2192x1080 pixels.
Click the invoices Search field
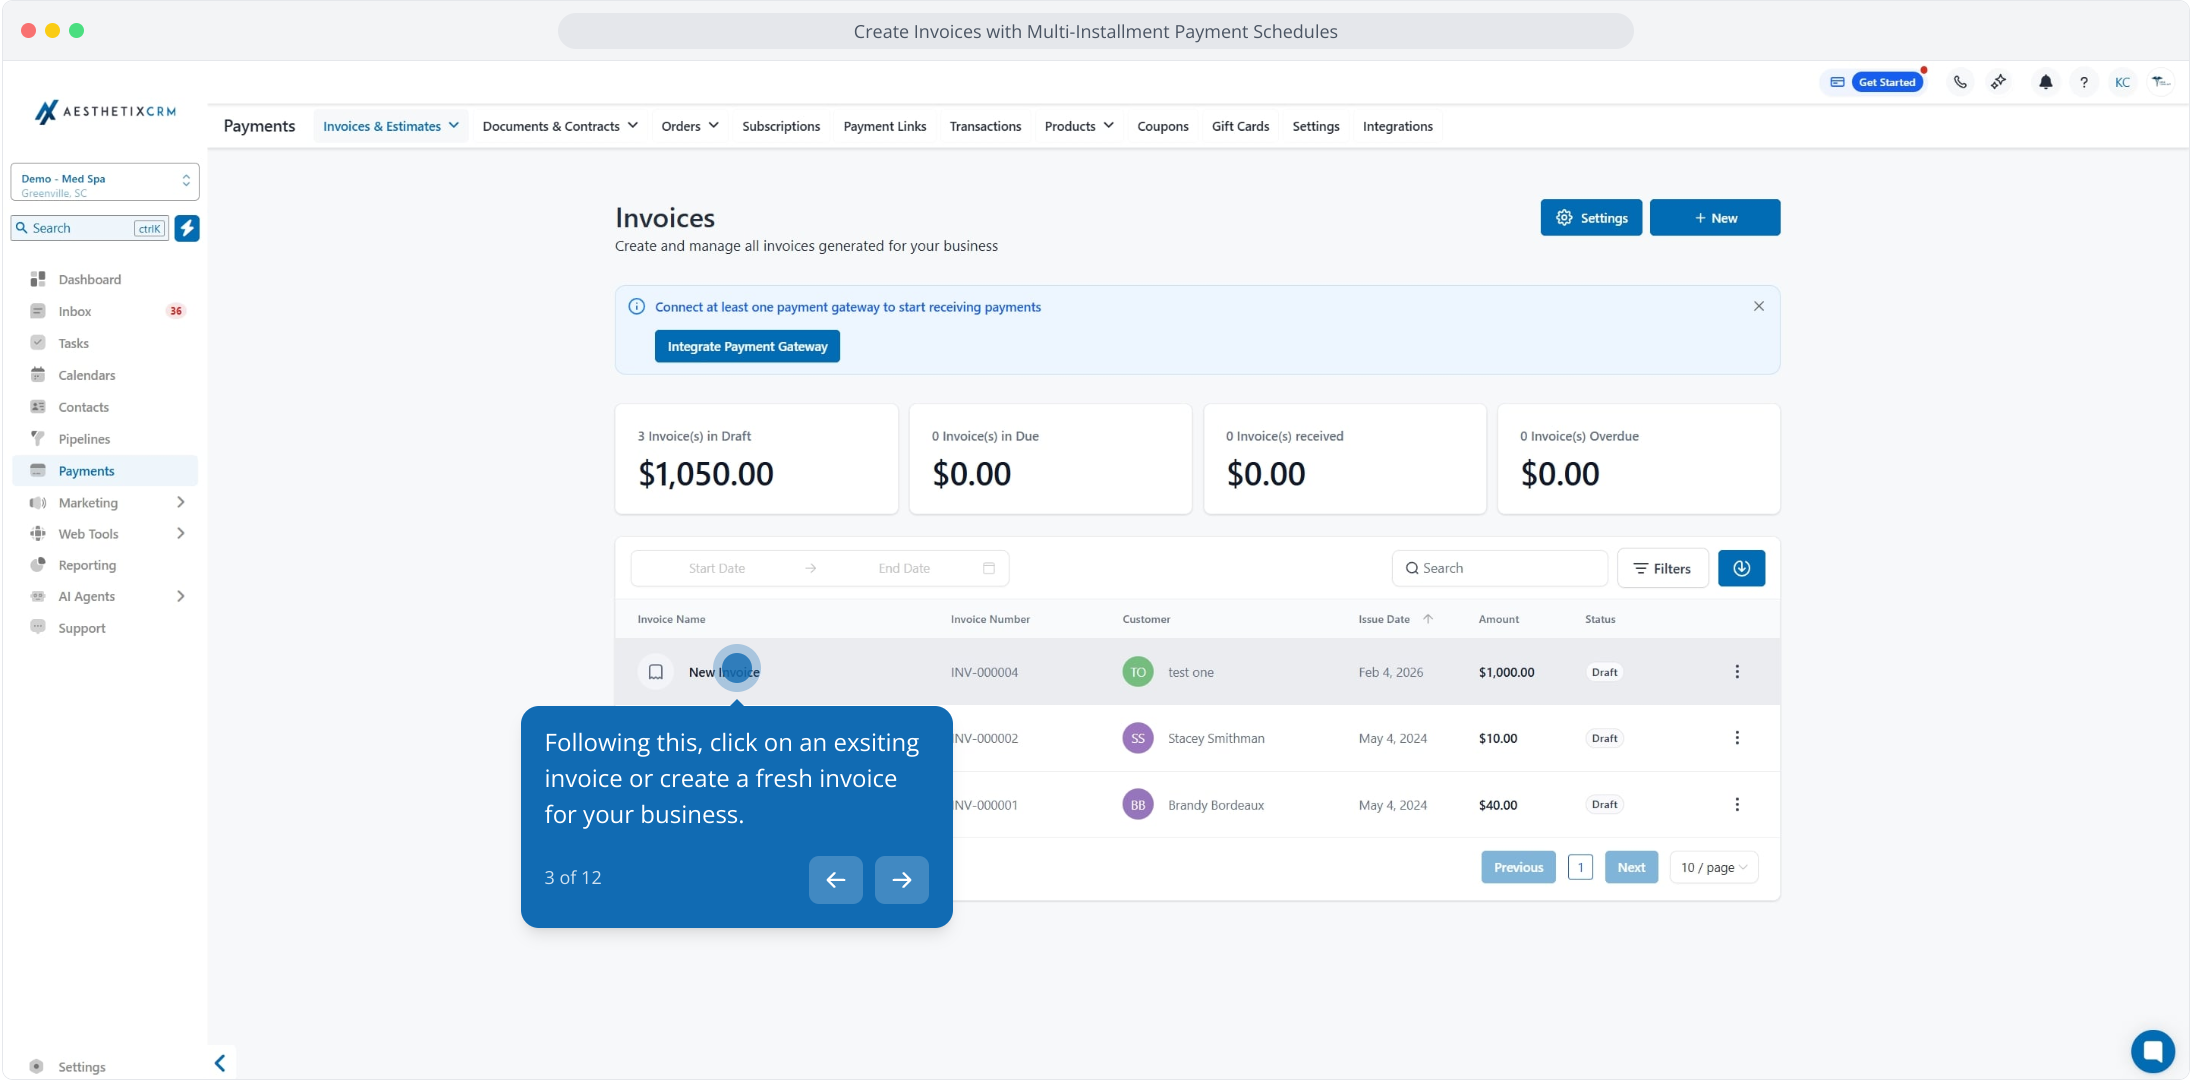click(1500, 568)
